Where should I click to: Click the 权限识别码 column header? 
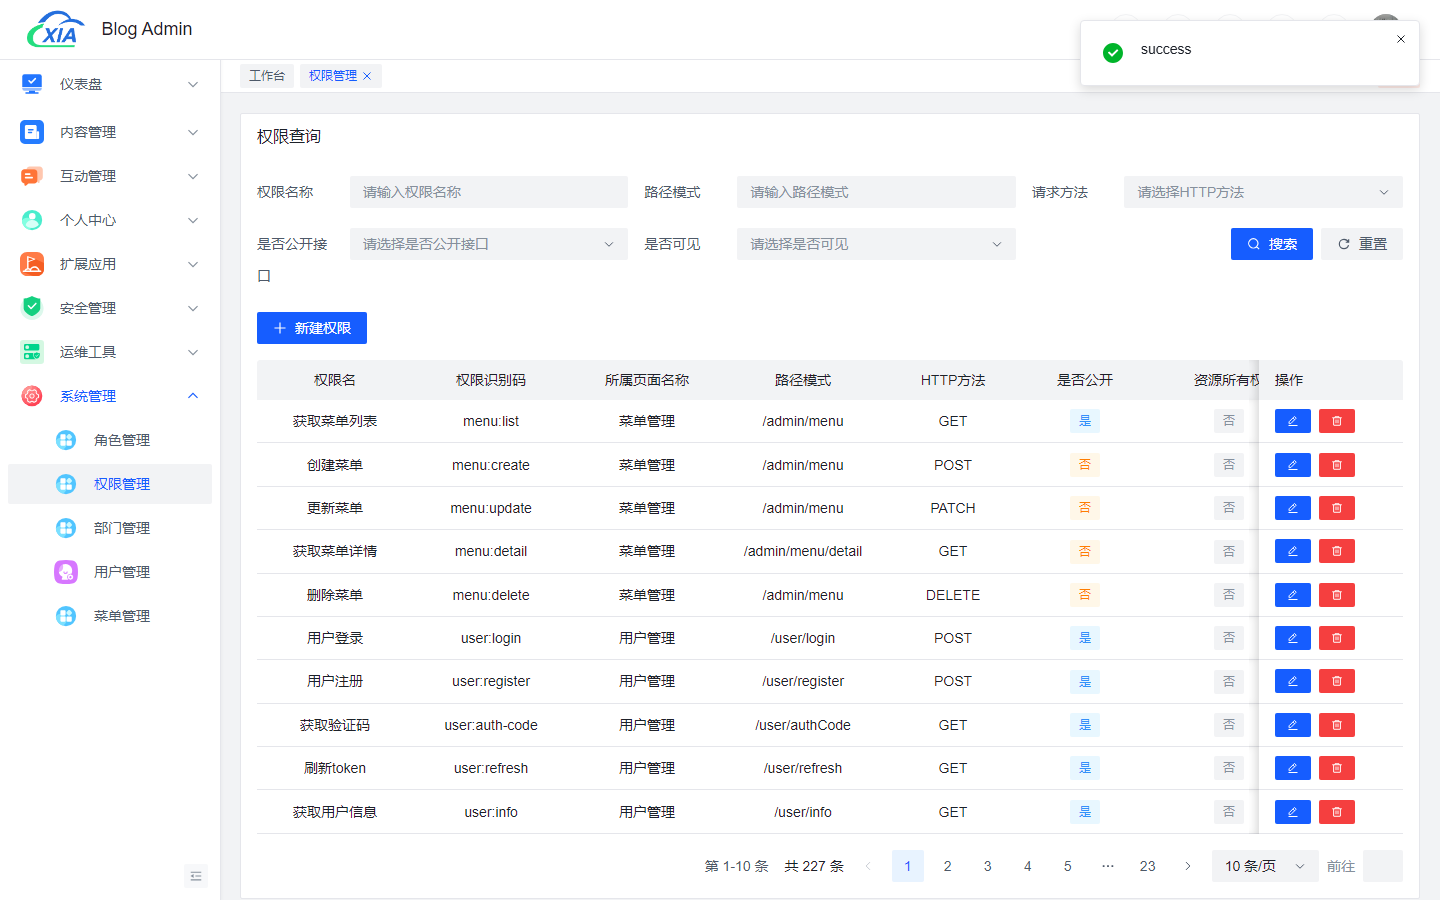point(491,380)
